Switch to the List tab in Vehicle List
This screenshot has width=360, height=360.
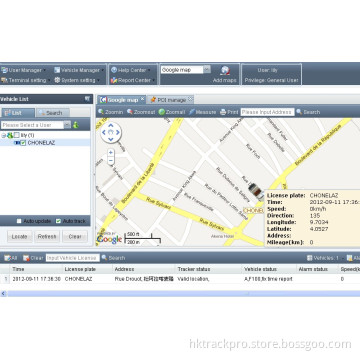pos(18,113)
